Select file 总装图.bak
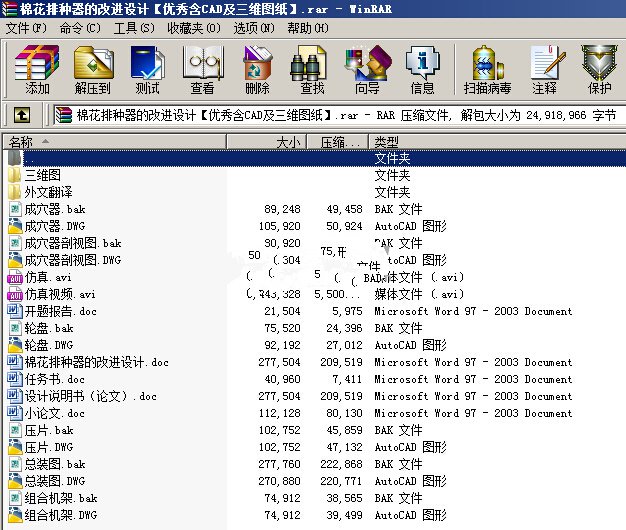The height and width of the screenshot is (530, 626). [55, 464]
